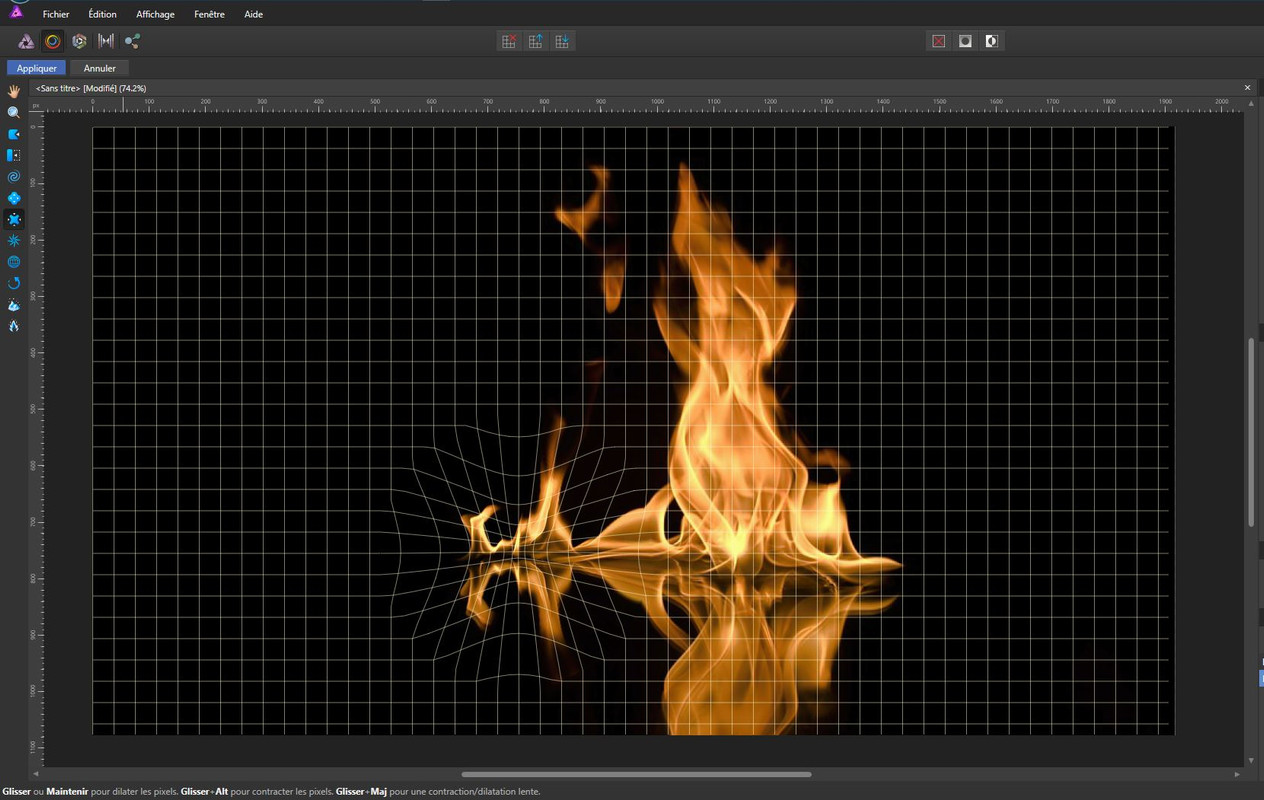Select the View hand tool
Viewport: 1264px width, 800px height.
(14, 91)
